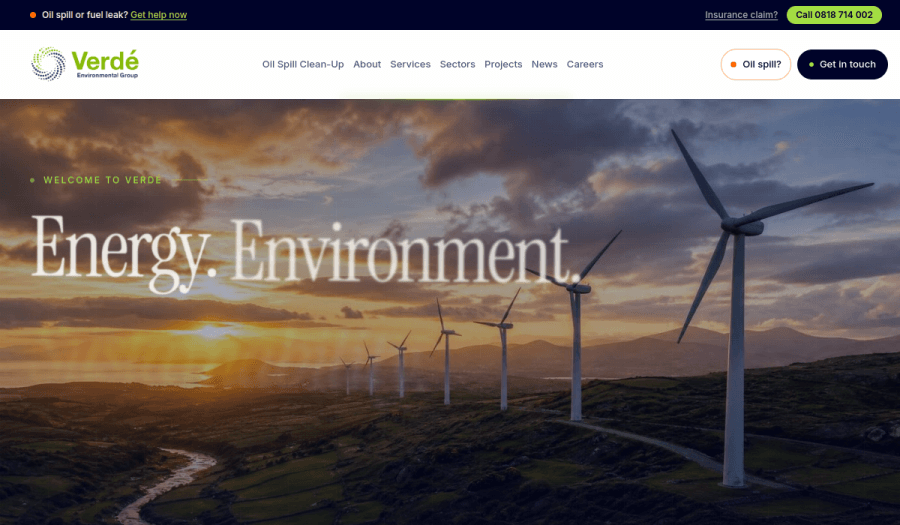
Task: View the Projects page
Action: point(503,64)
